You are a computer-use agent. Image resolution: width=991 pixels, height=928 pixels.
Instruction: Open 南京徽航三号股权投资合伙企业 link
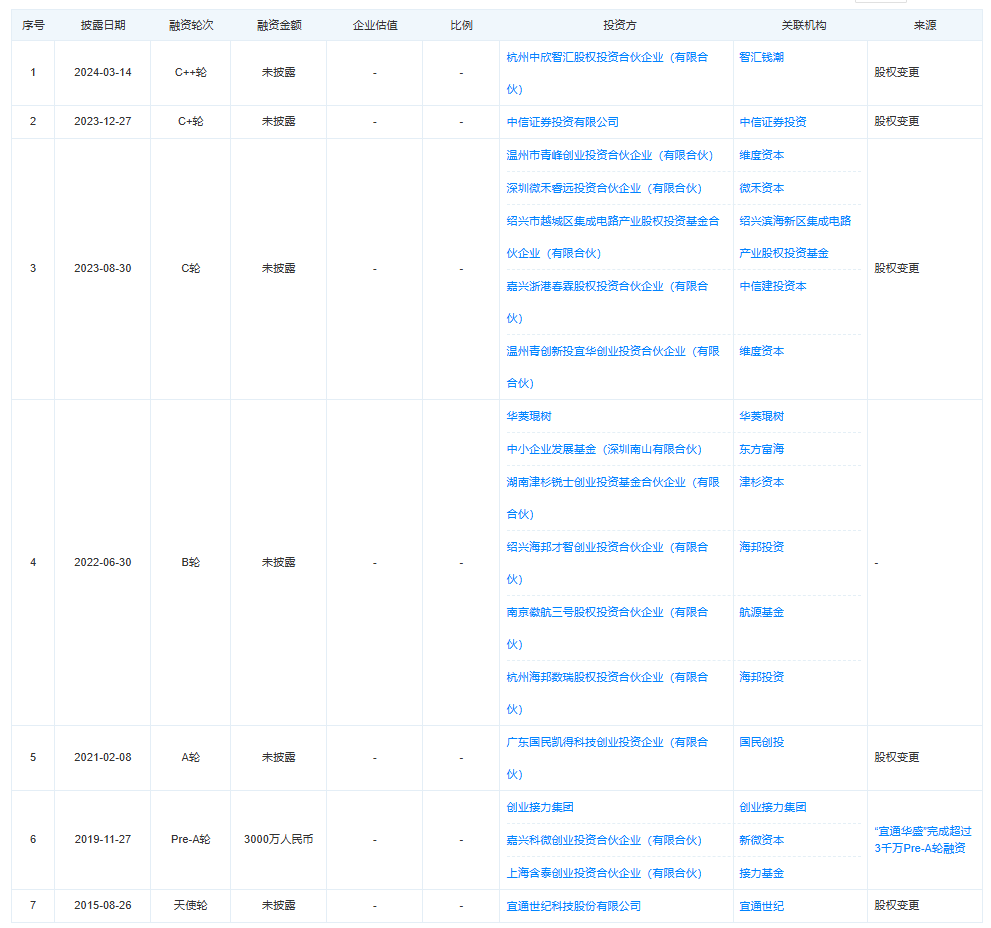pos(607,628)
